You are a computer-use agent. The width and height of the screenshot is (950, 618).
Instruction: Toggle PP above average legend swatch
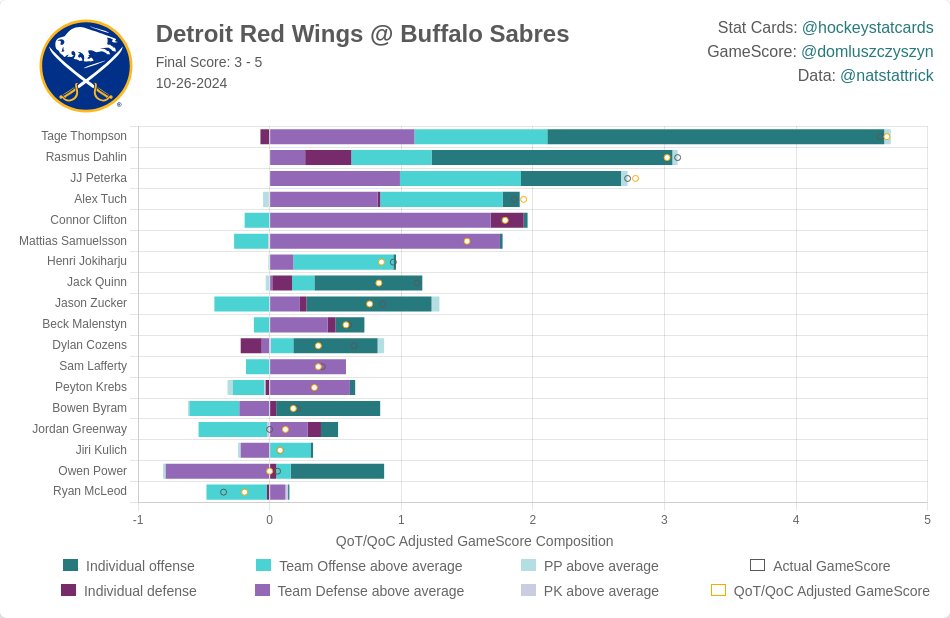coord(529,566)
